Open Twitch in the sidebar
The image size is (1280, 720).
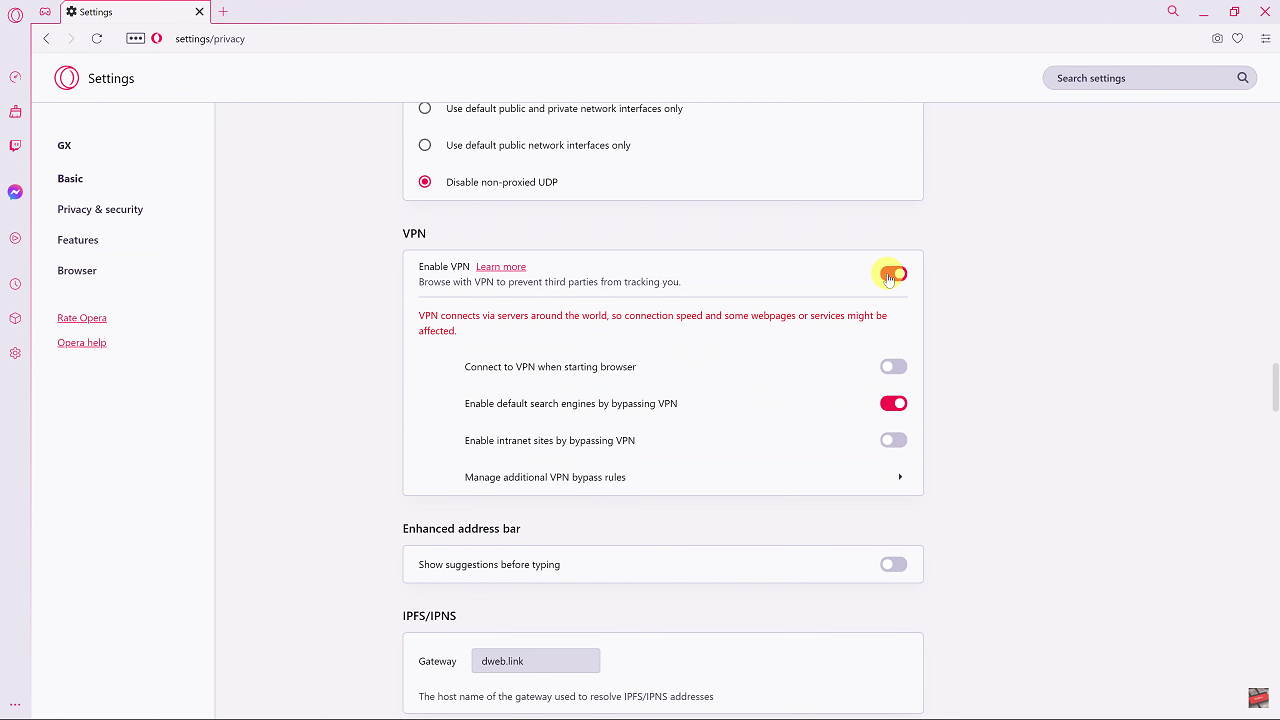tap(15, 146)
